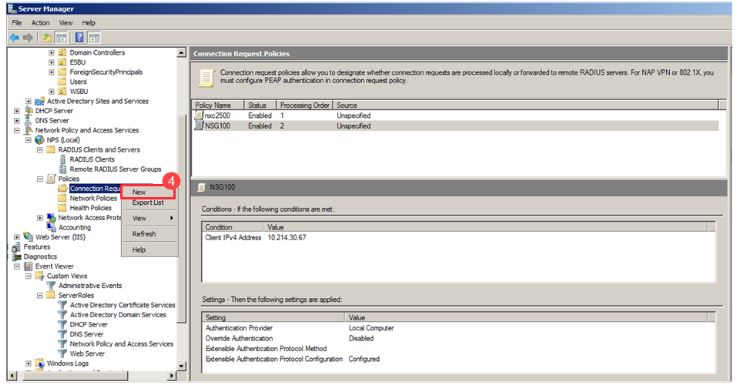Click the horizontal scrollbar right arrow
Screen dimensions: 741x392
pos(172,376)
